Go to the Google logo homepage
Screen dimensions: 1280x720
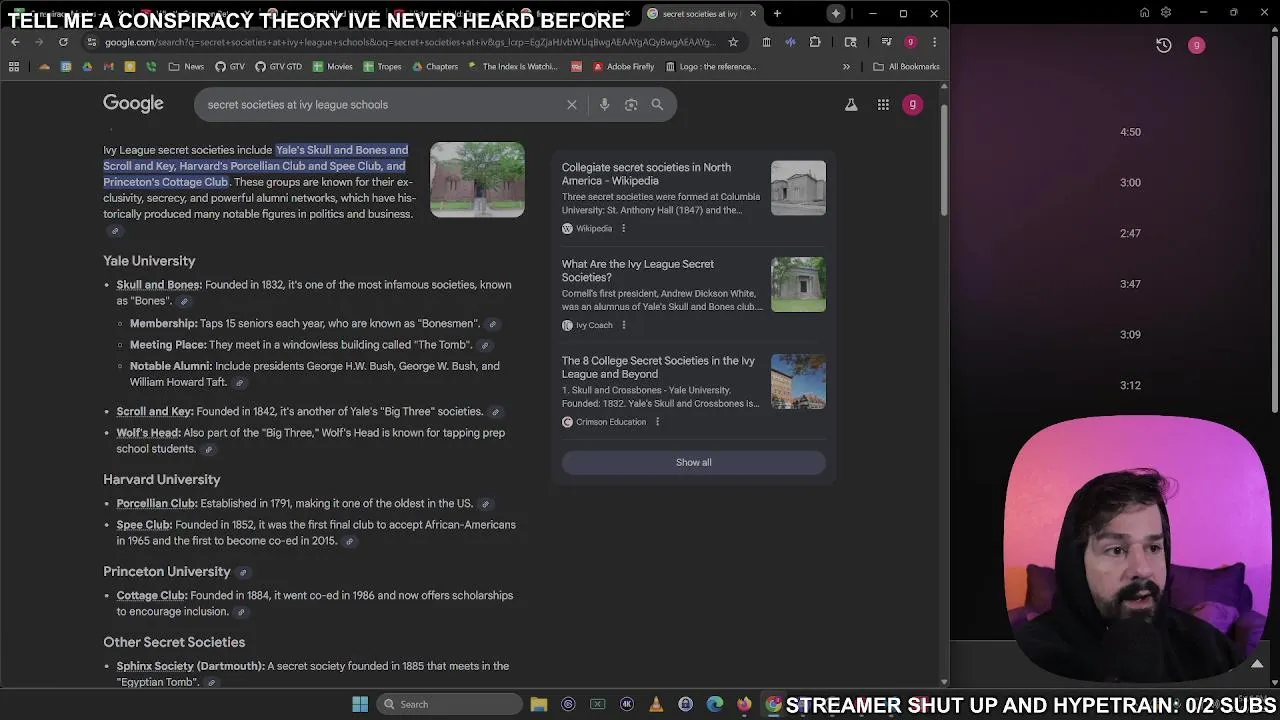click(133, 104)
